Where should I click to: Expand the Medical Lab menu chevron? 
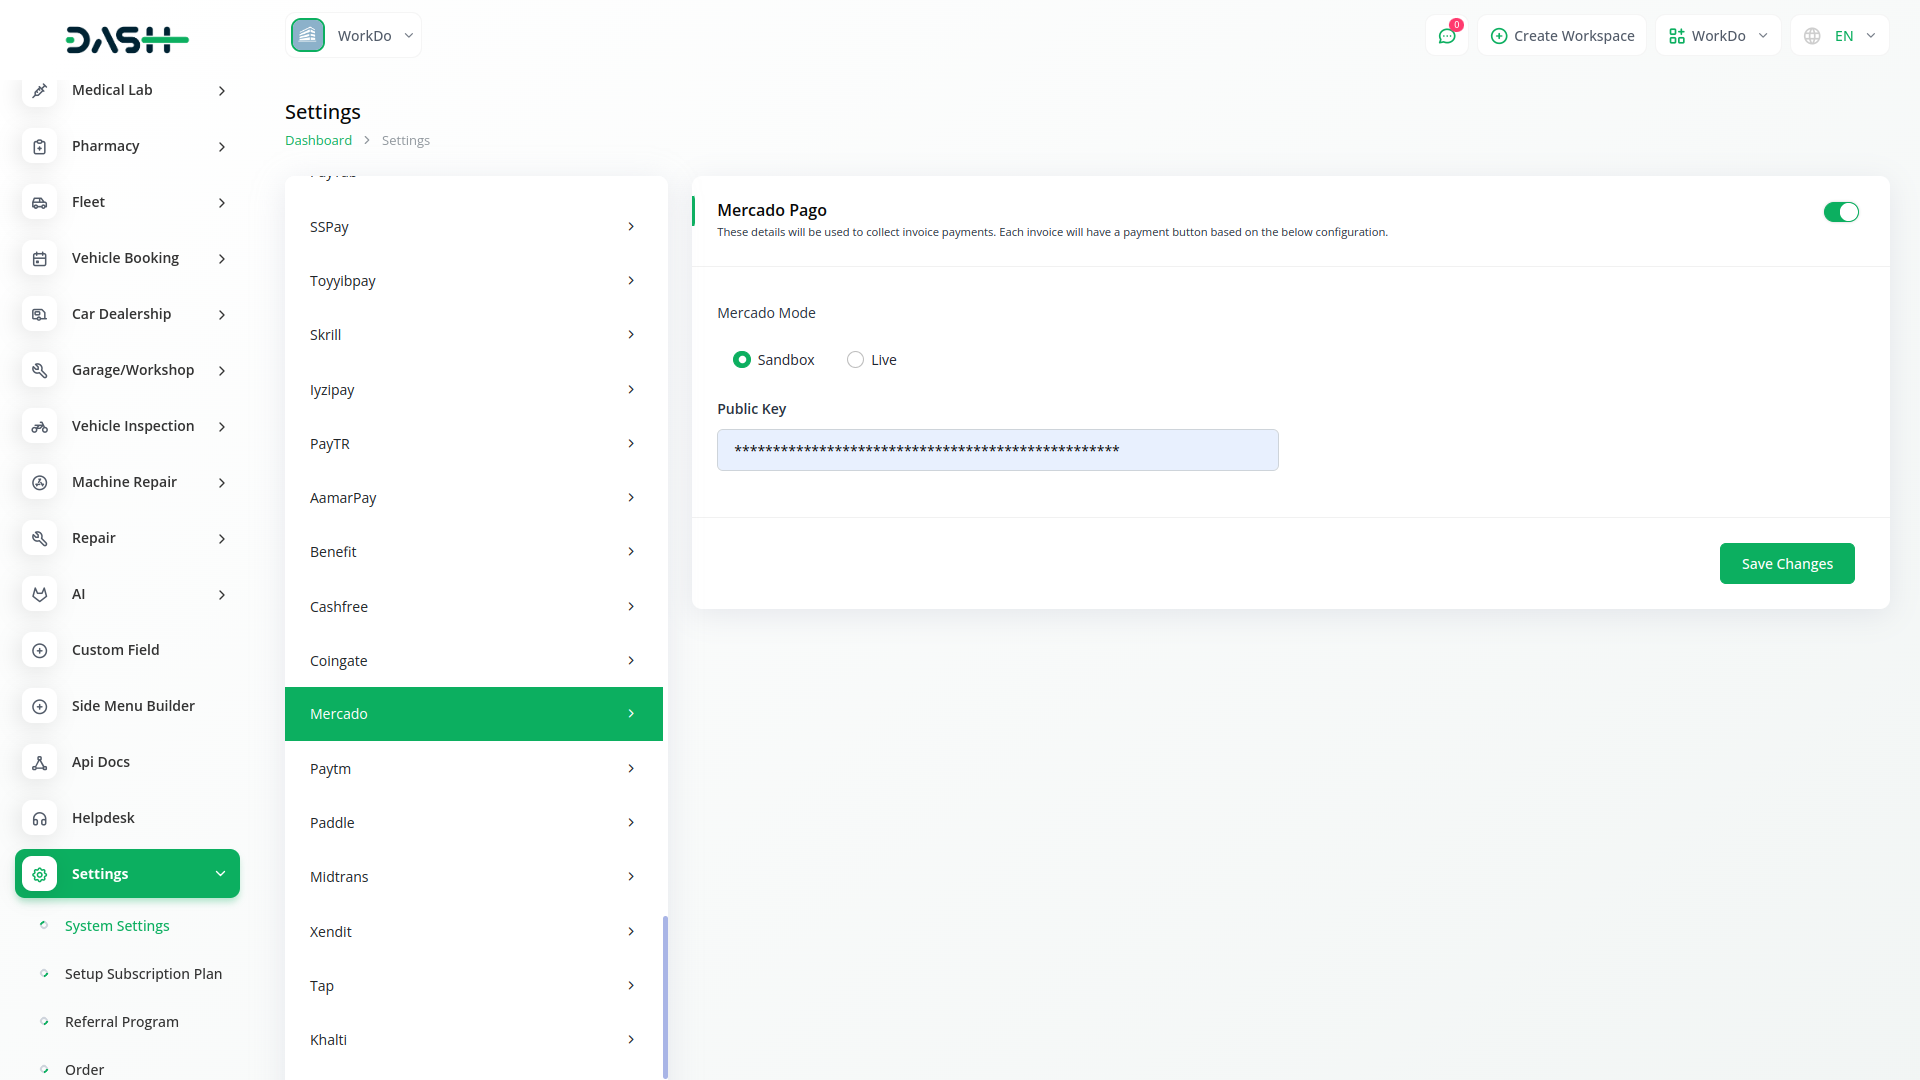222,91
